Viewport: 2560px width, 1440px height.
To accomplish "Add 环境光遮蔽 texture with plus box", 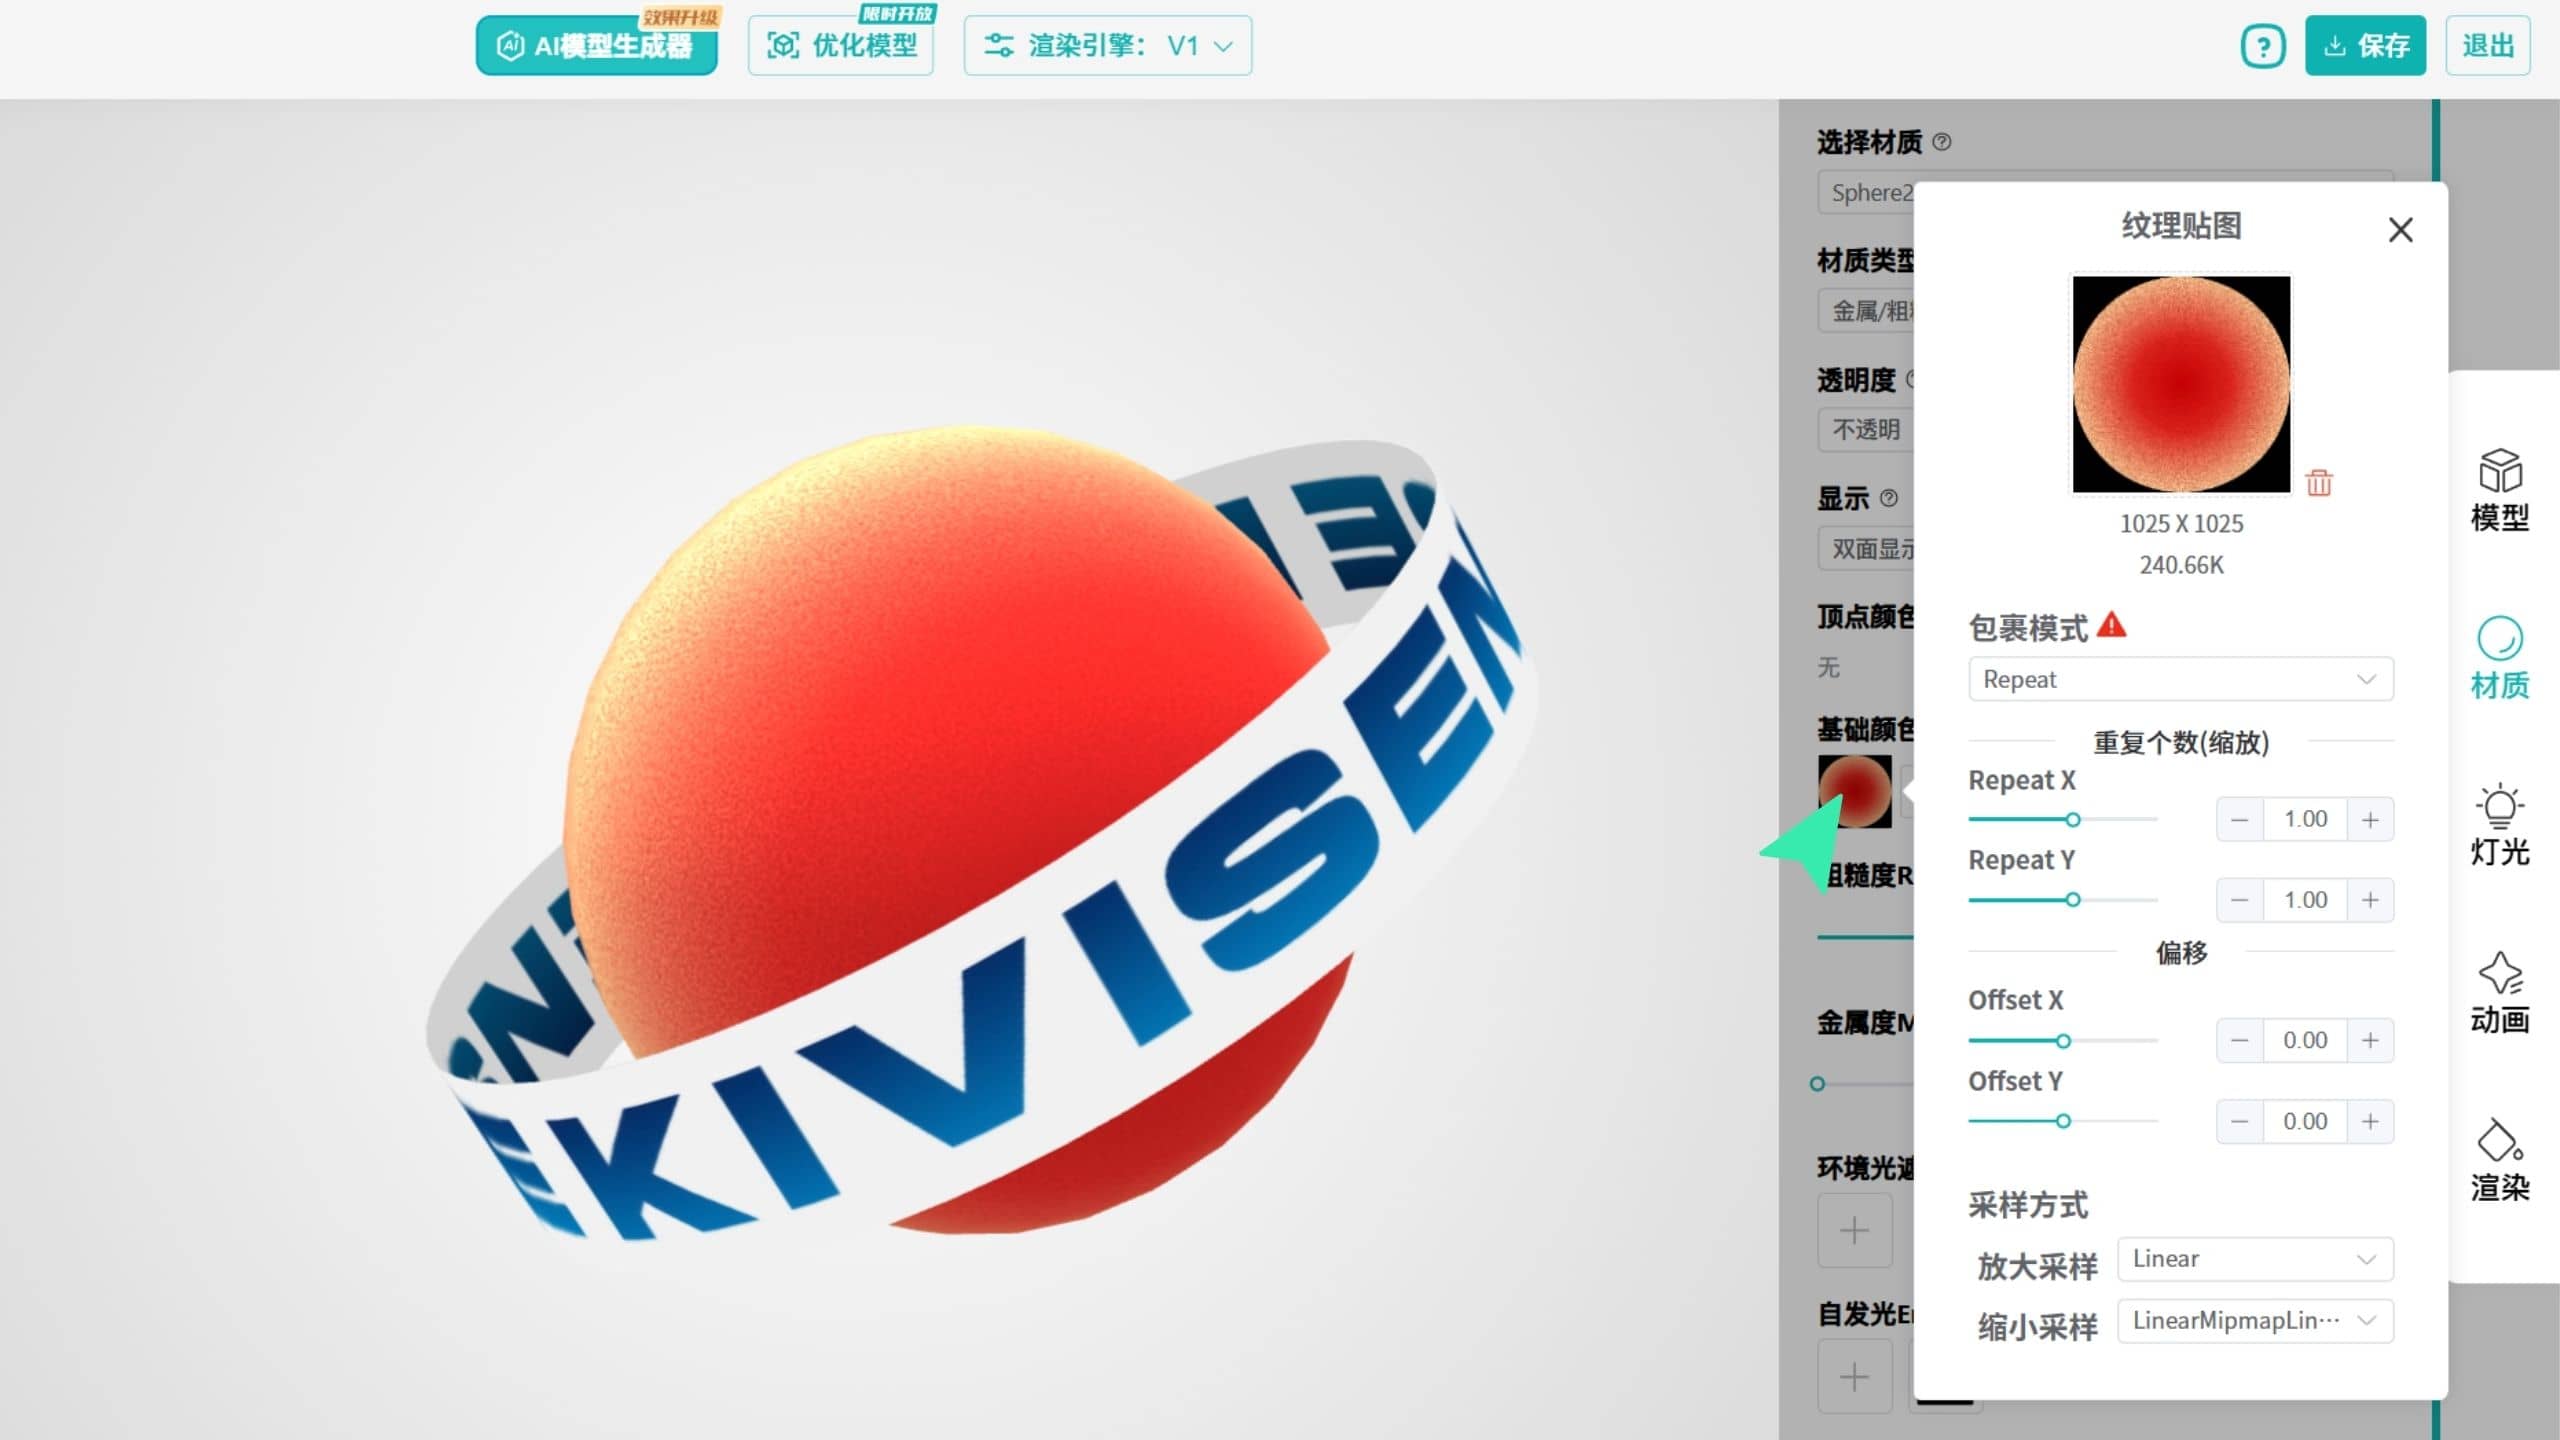I will [x=1854, y=1230].
